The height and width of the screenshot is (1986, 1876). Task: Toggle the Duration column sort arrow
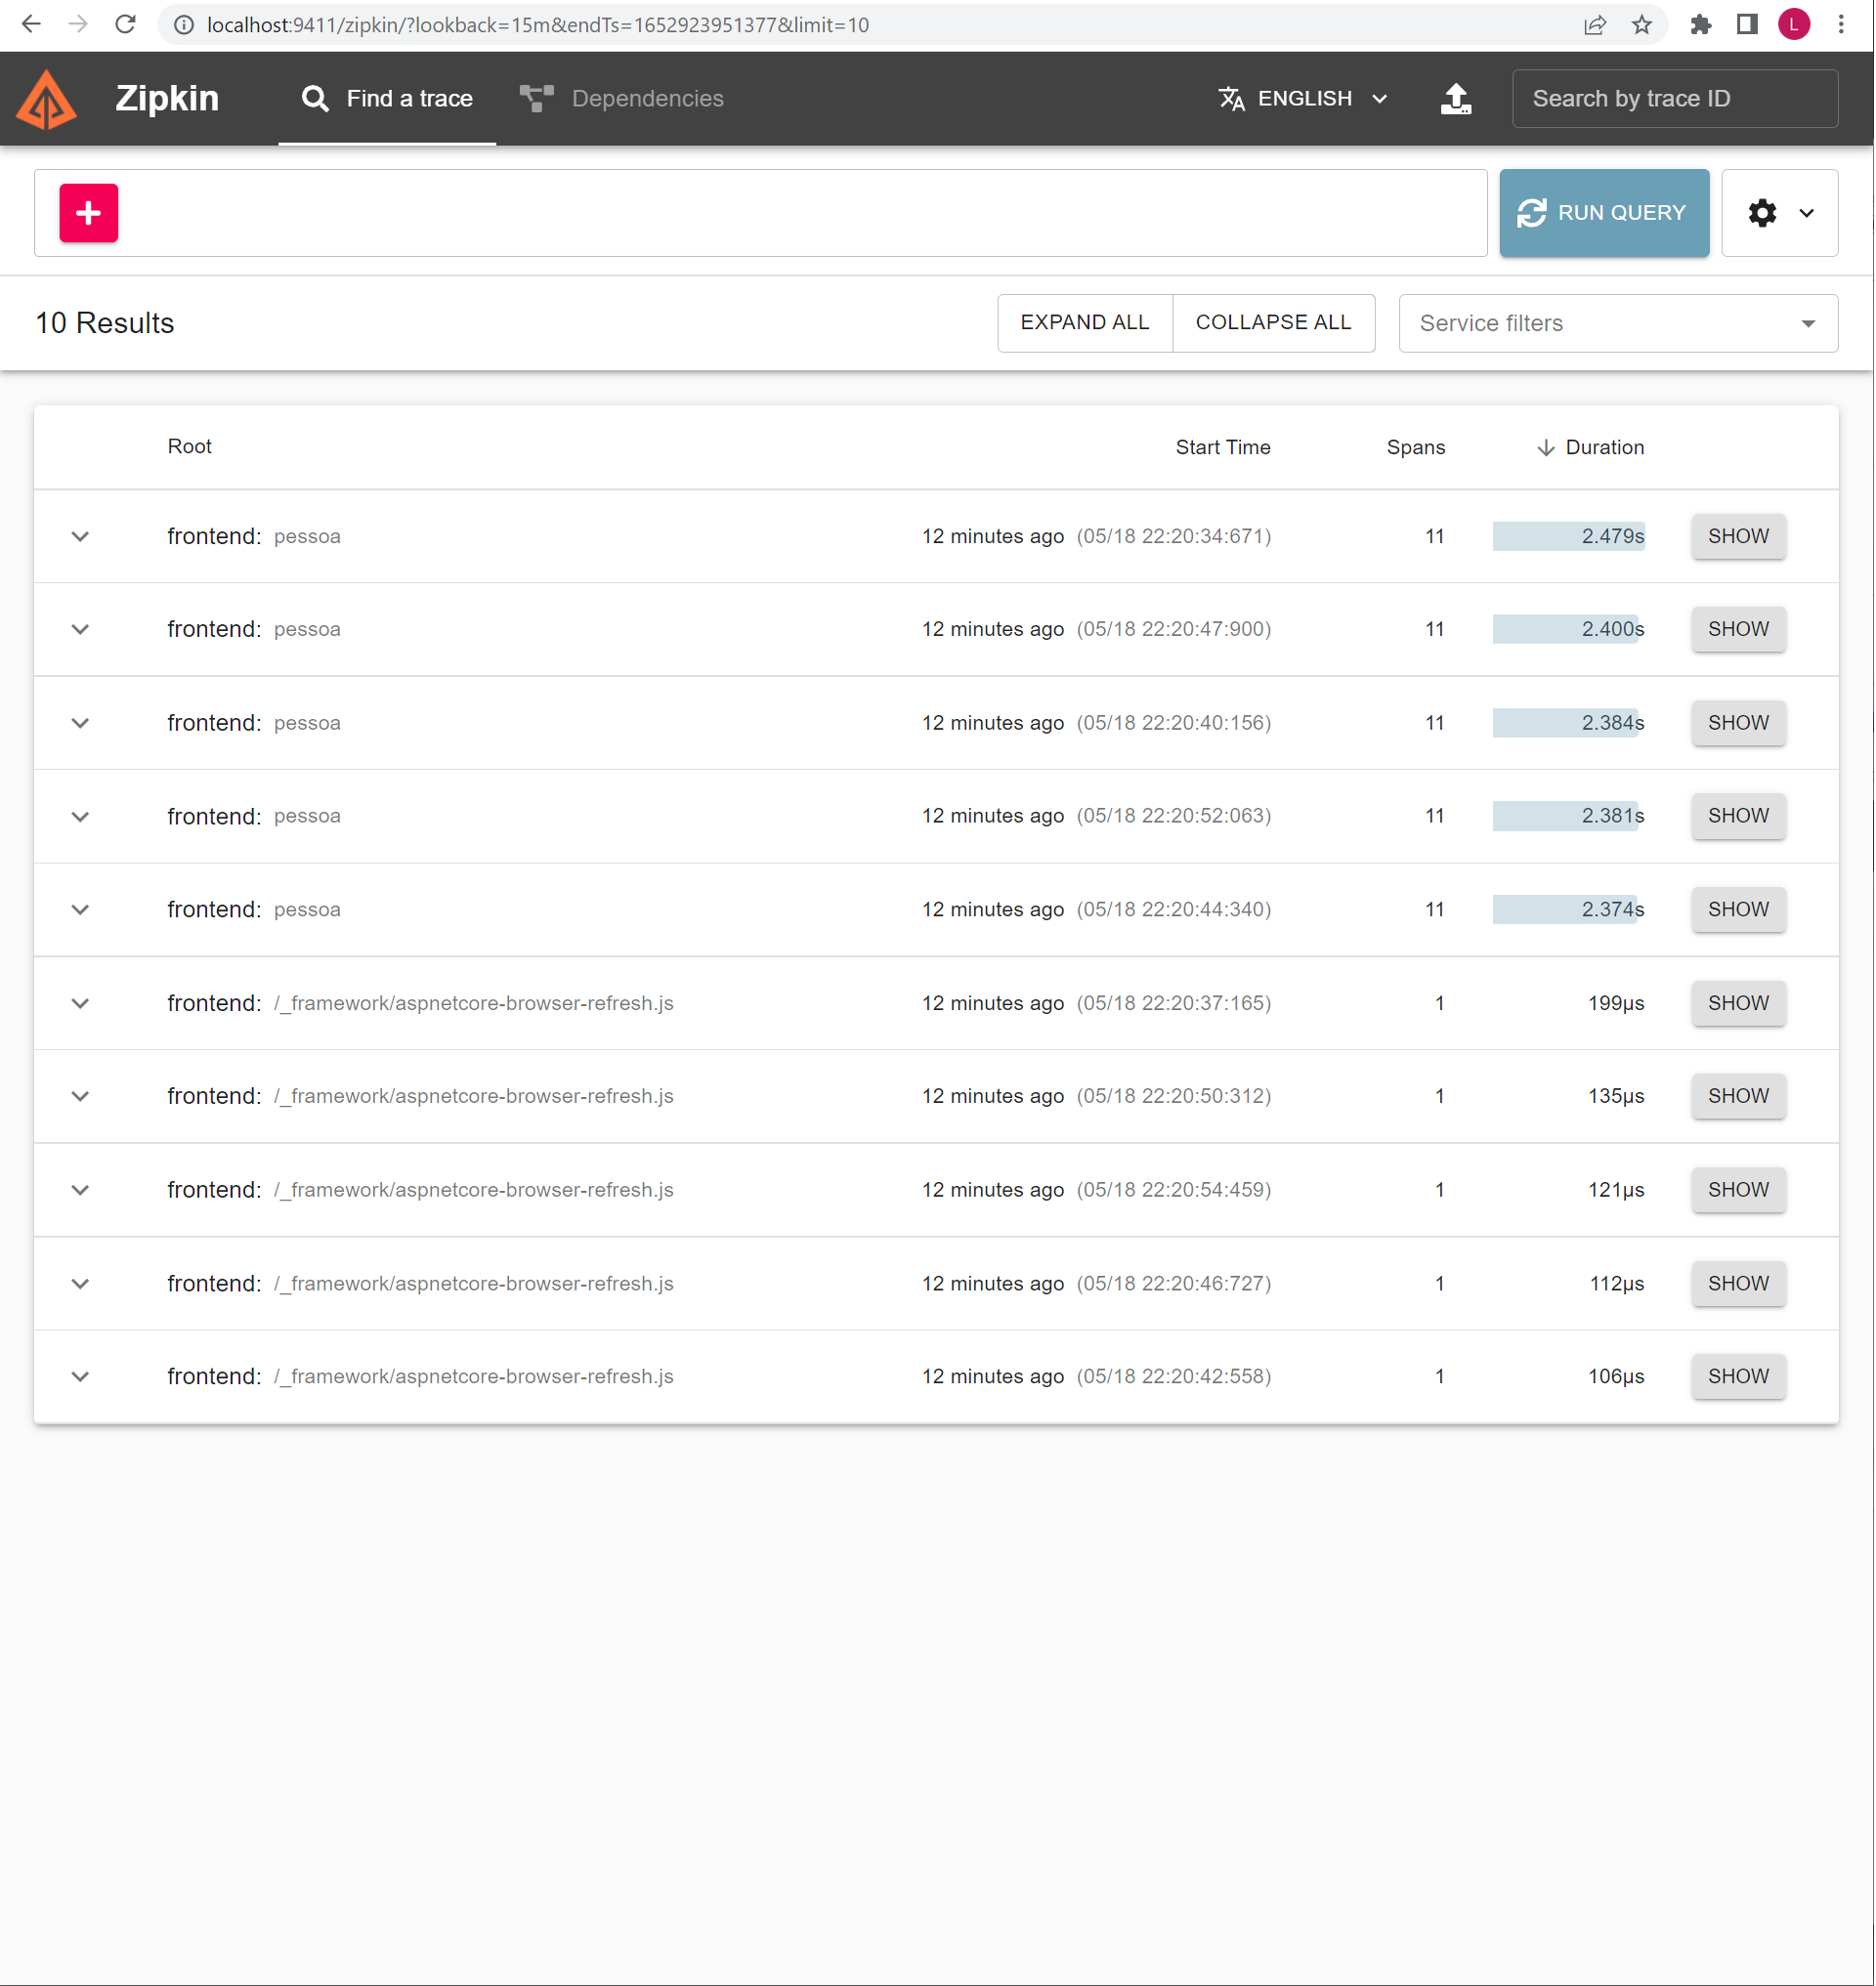pyautogui.click(x=1545, y=447)
